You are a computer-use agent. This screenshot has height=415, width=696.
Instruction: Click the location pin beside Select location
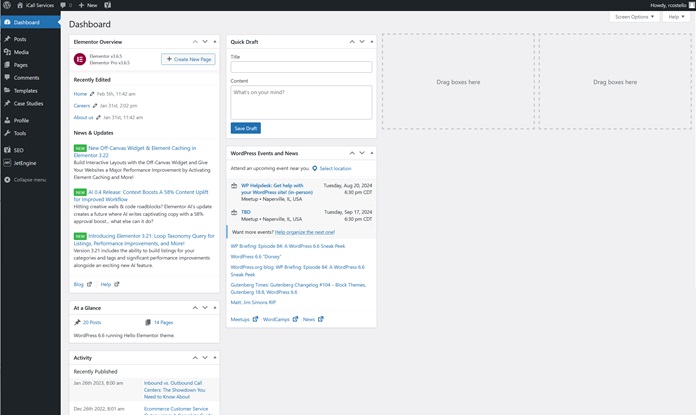[x=315, y=169]
